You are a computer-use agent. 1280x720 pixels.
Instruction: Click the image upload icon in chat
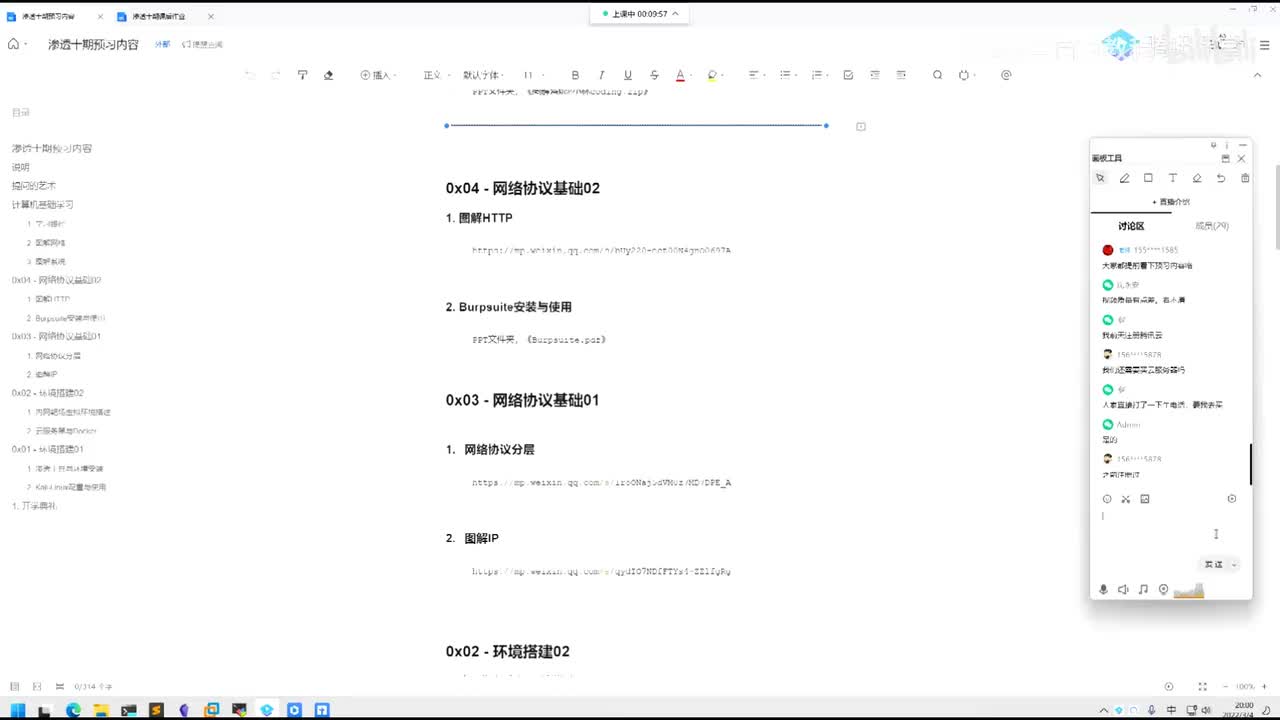1145,499
